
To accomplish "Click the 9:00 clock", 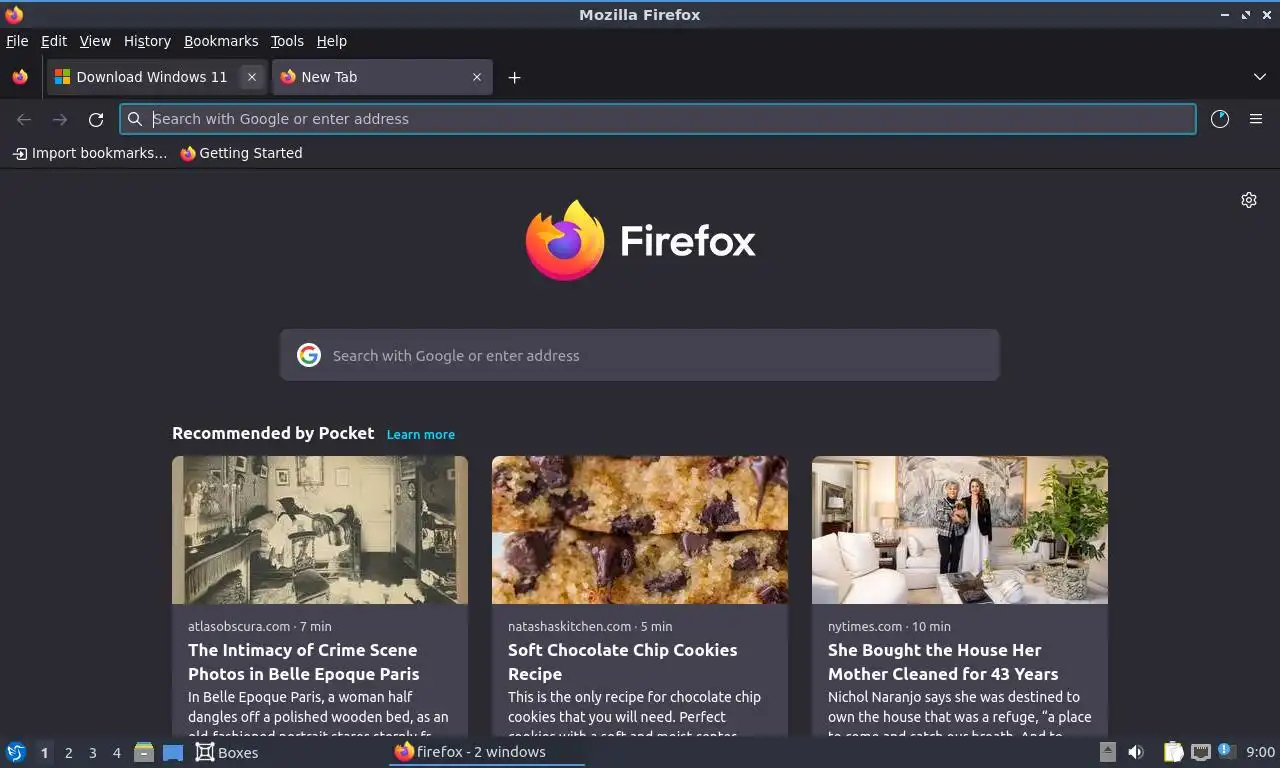I will (1260, 752).
